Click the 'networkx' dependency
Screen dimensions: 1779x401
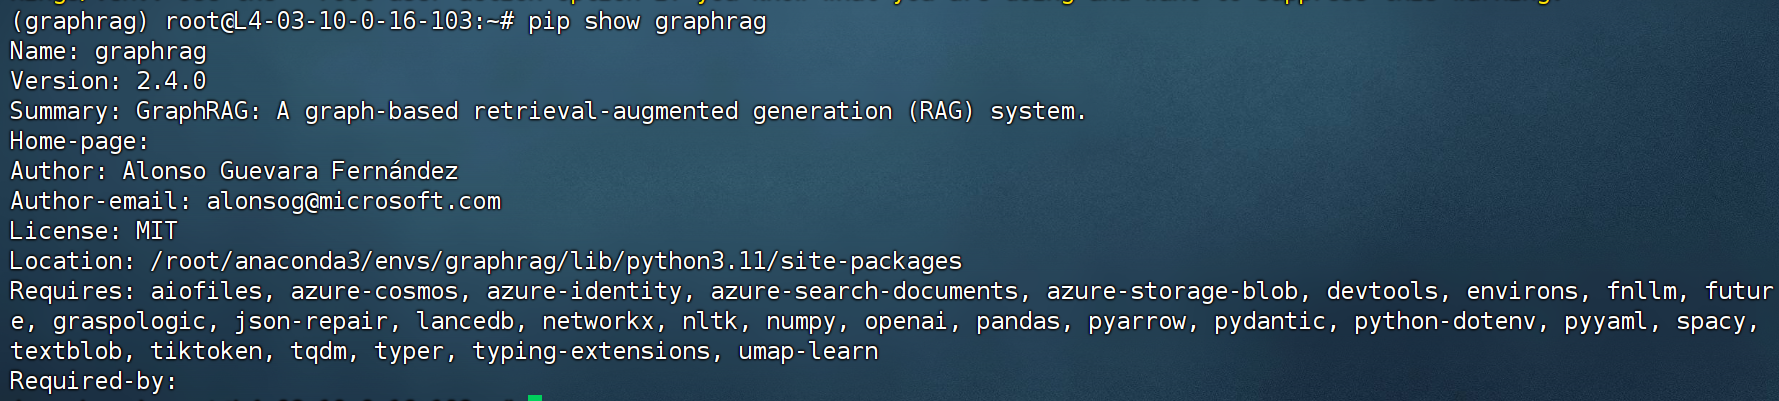(x=598, y=321)
